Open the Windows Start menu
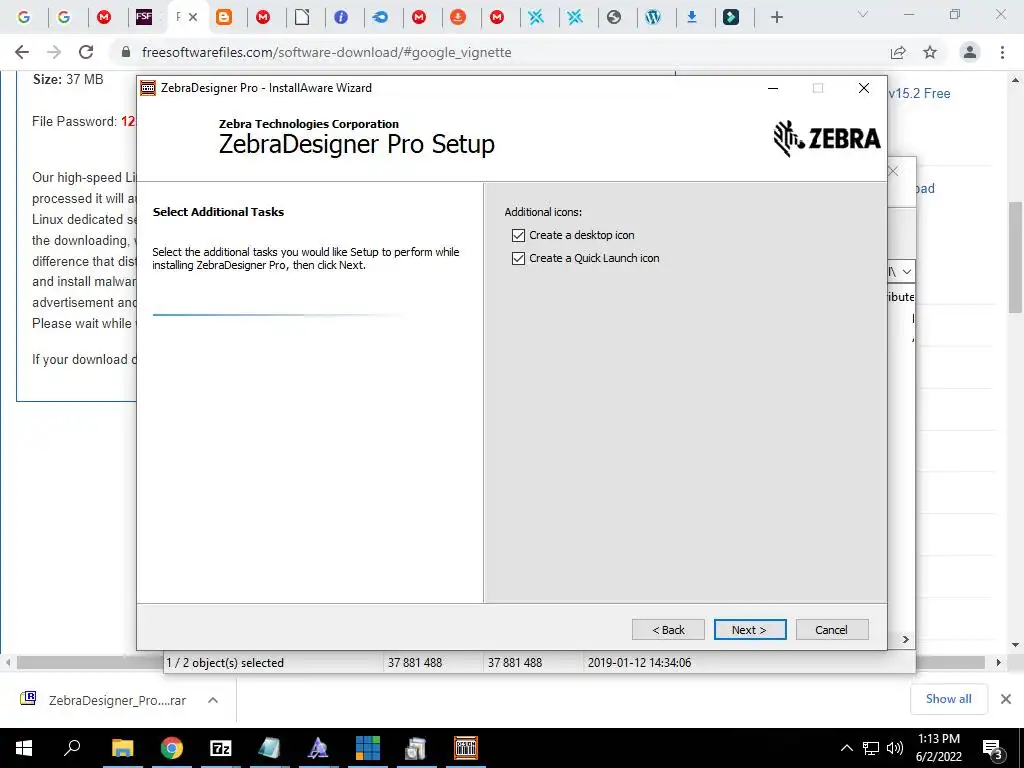The image size is (1024, 768). click(x=24, y=748)
